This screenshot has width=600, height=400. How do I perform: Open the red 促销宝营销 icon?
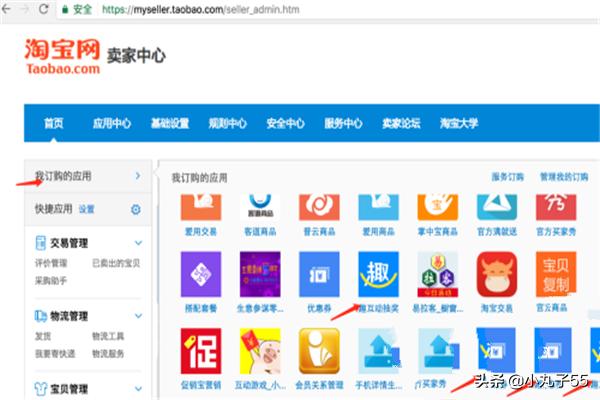pos(201,351)
